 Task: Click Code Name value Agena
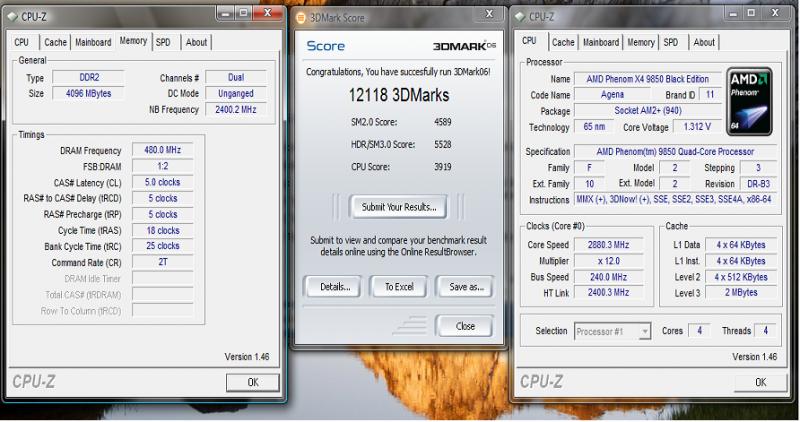pyautogui.click(x=612, y=95)
